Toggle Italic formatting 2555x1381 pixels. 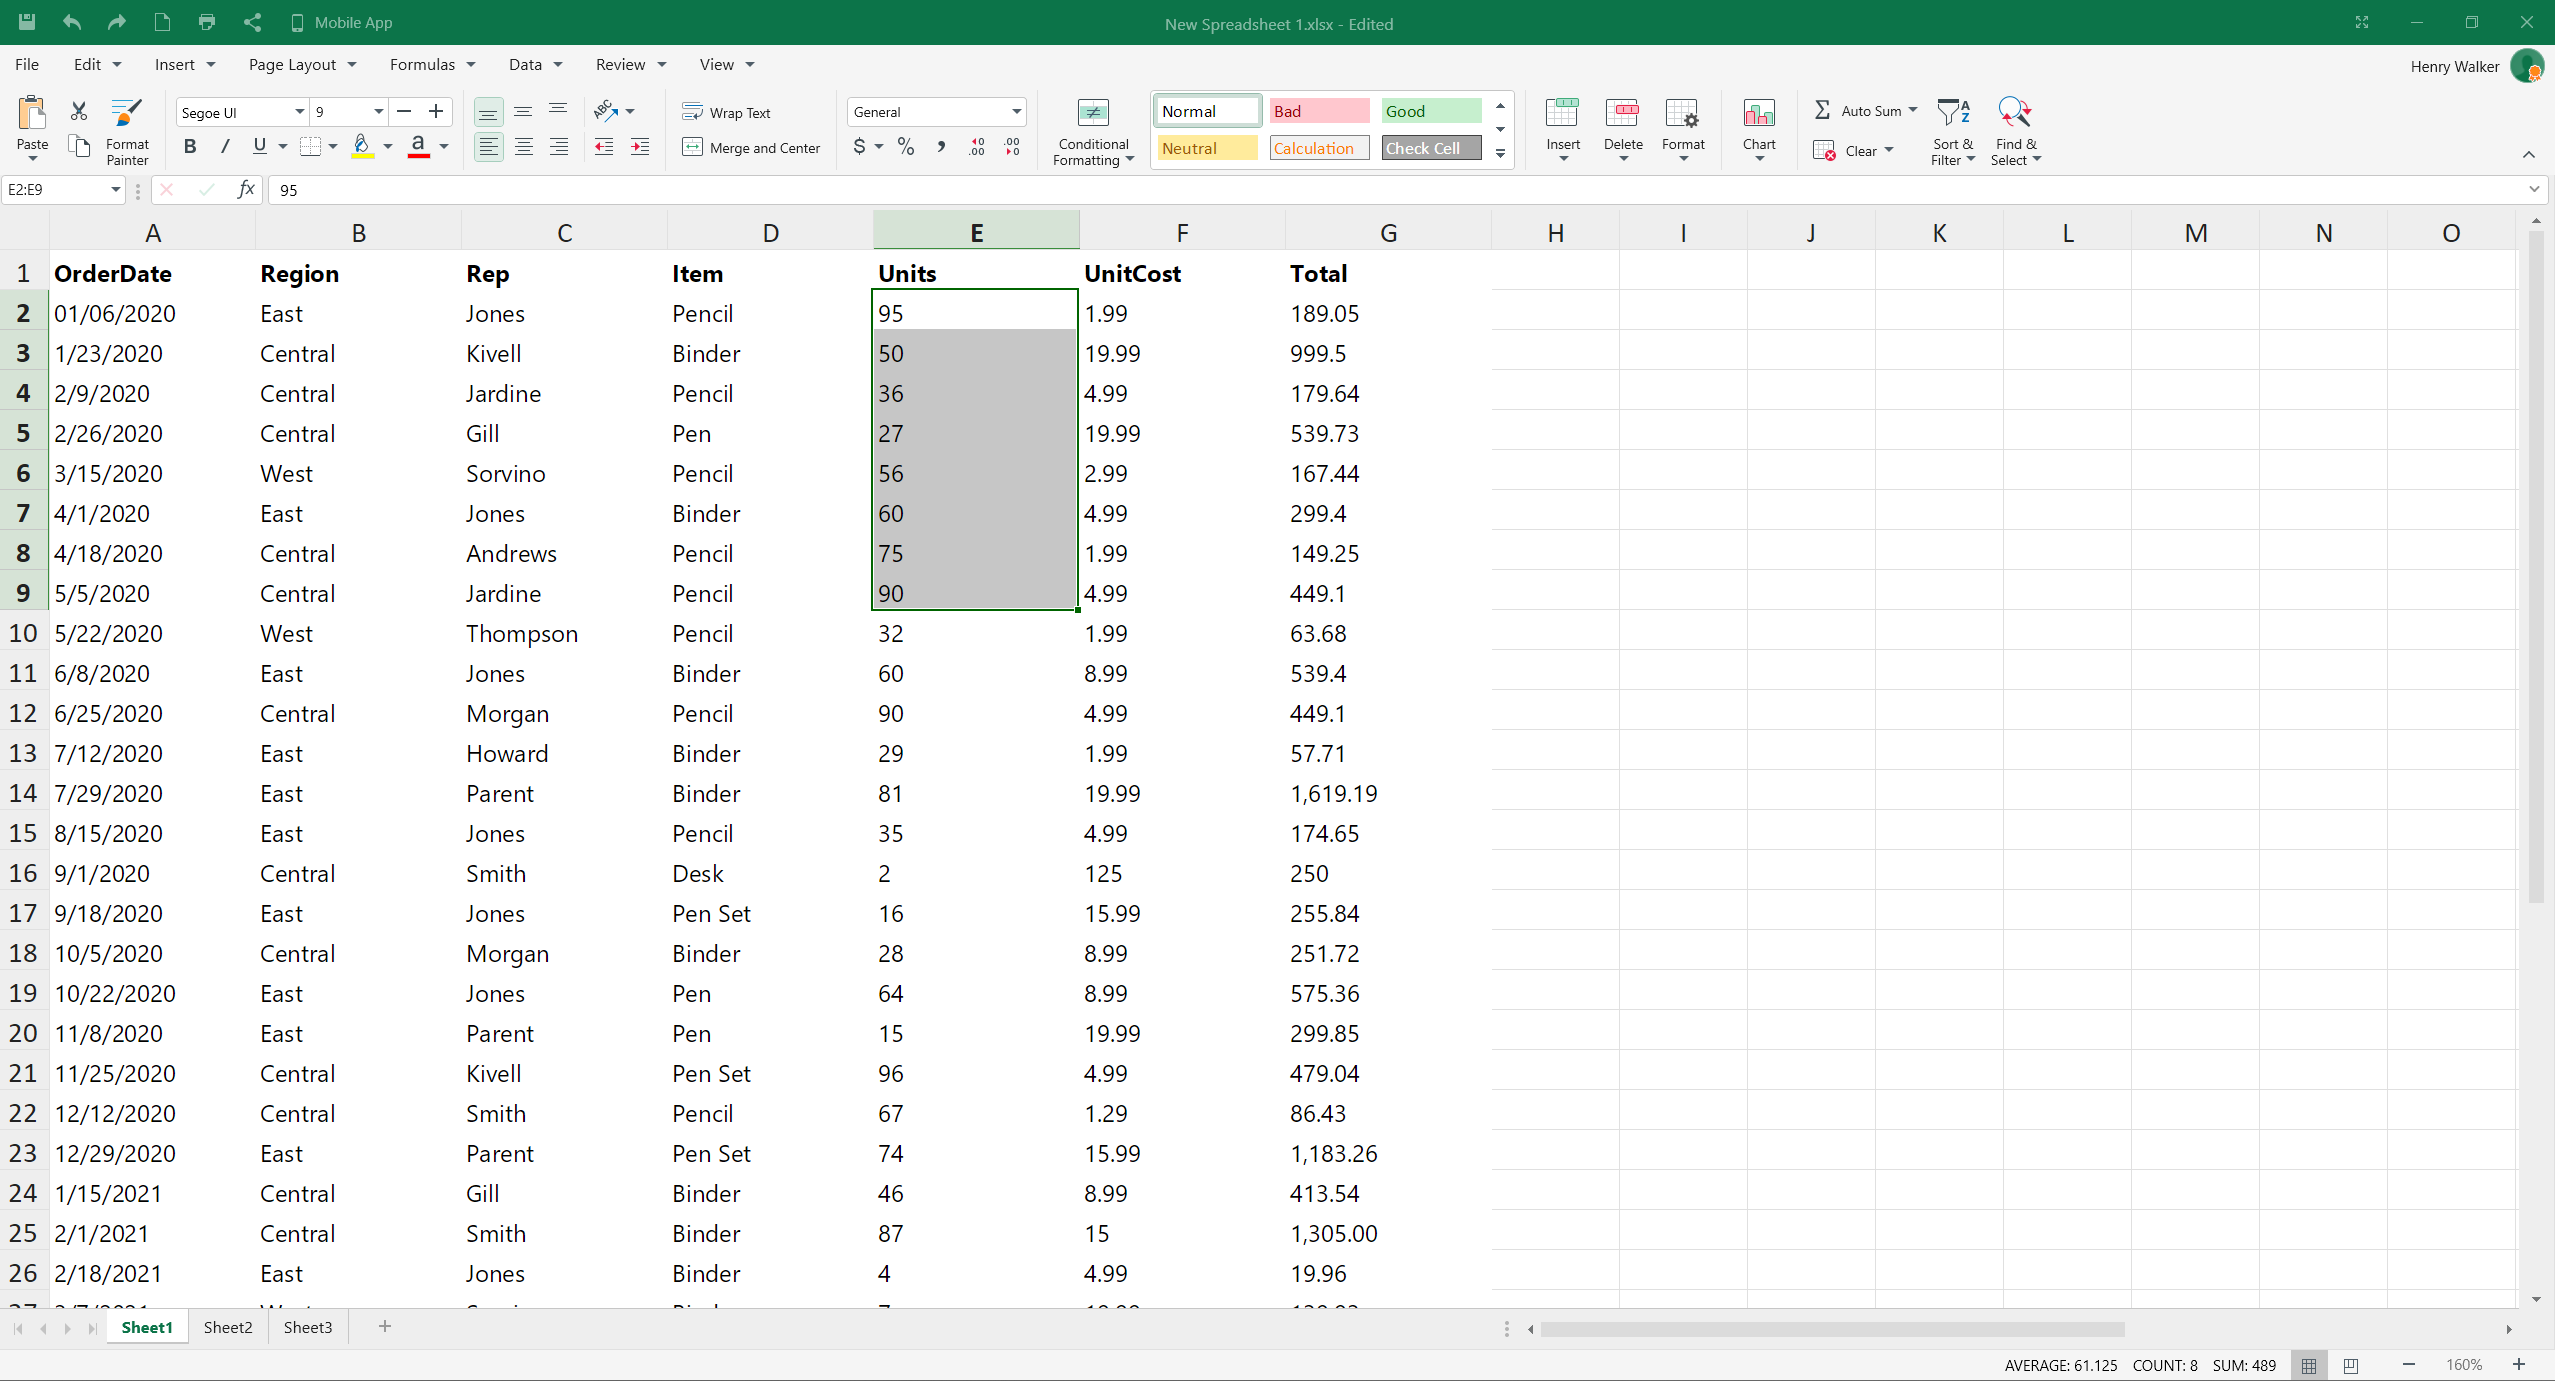point(225,147)
